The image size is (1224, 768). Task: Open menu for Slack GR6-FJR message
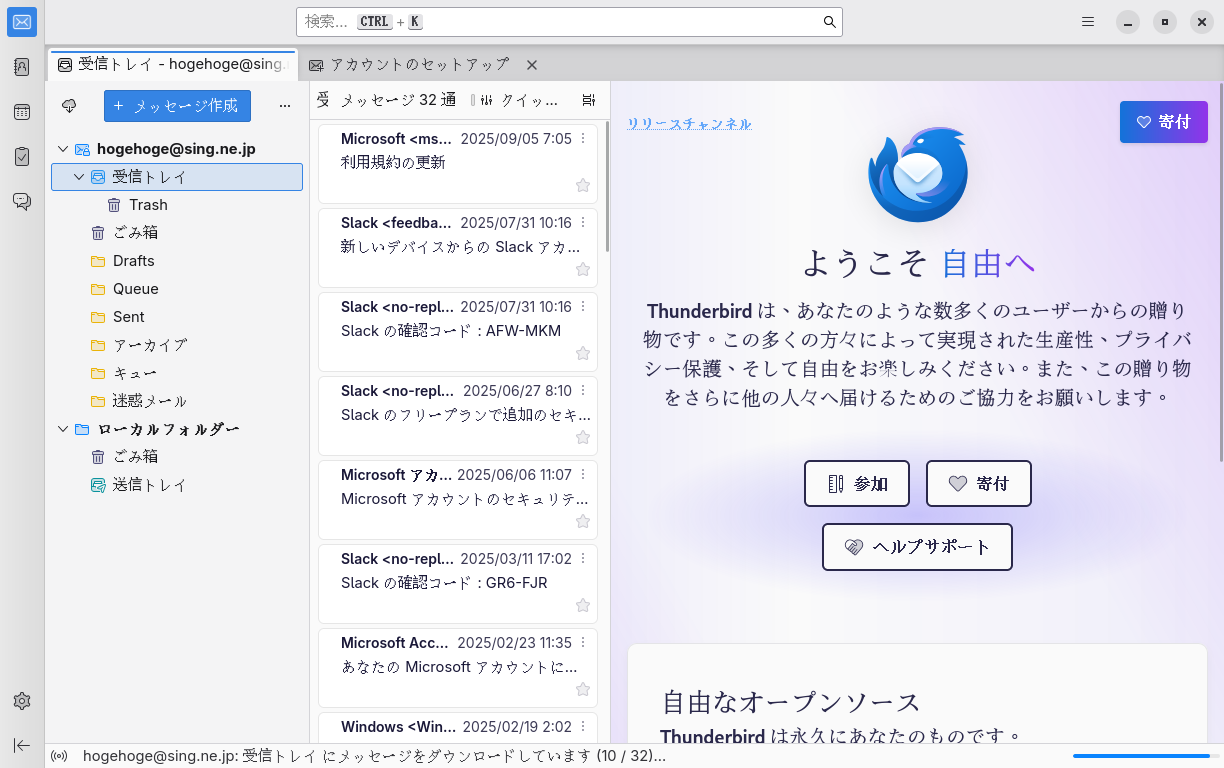click(583, 559)
